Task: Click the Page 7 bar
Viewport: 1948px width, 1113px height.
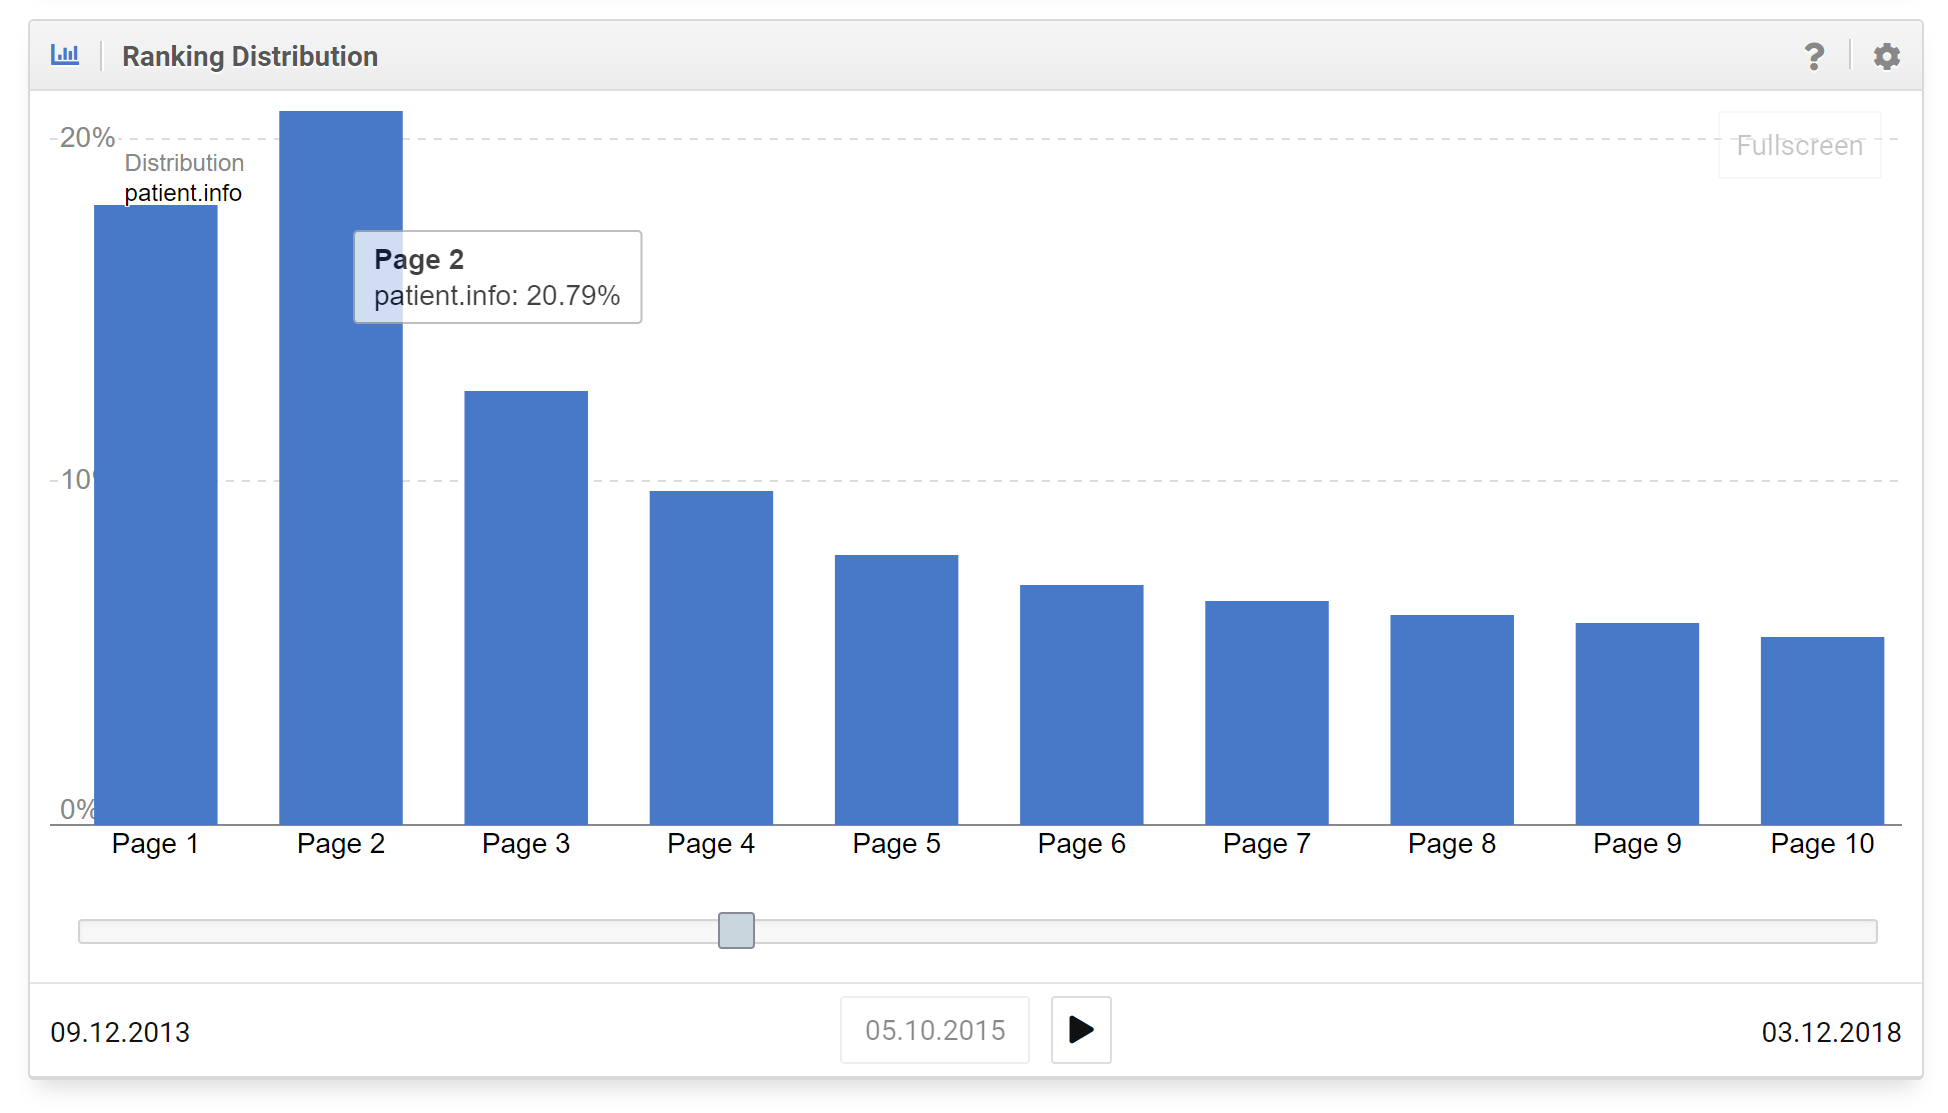Action: coord(1267,712)
